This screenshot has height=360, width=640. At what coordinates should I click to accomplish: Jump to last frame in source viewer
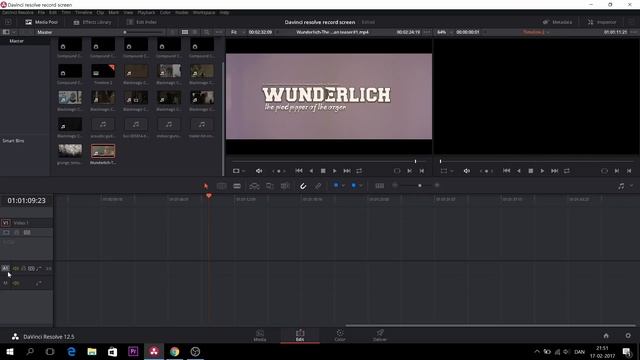(347, 171)
